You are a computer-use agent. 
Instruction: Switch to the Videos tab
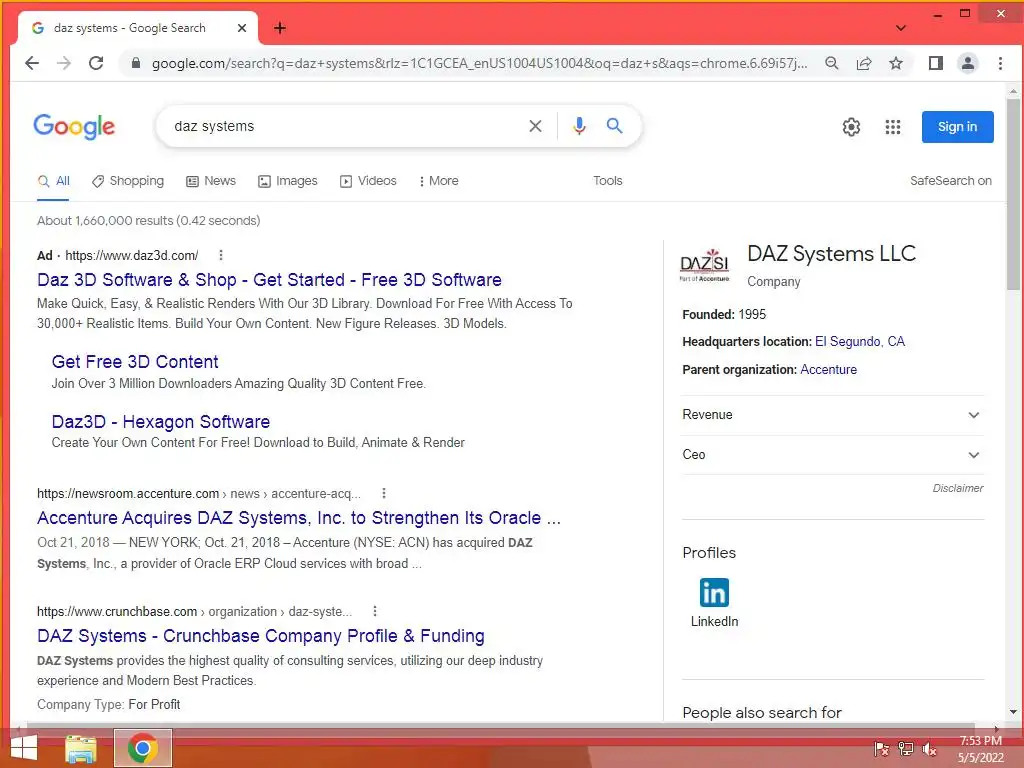pyautogui.click(x=368, y=181)
